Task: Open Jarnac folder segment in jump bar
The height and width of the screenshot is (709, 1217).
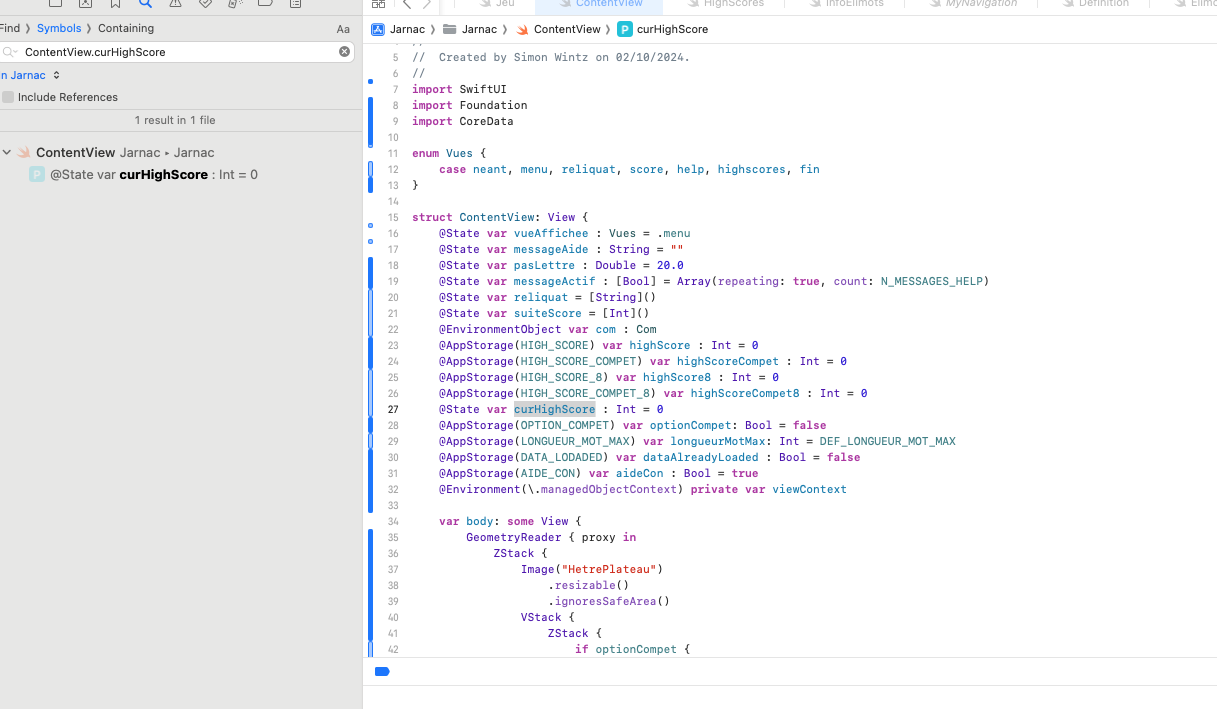Action: (479, 29)
